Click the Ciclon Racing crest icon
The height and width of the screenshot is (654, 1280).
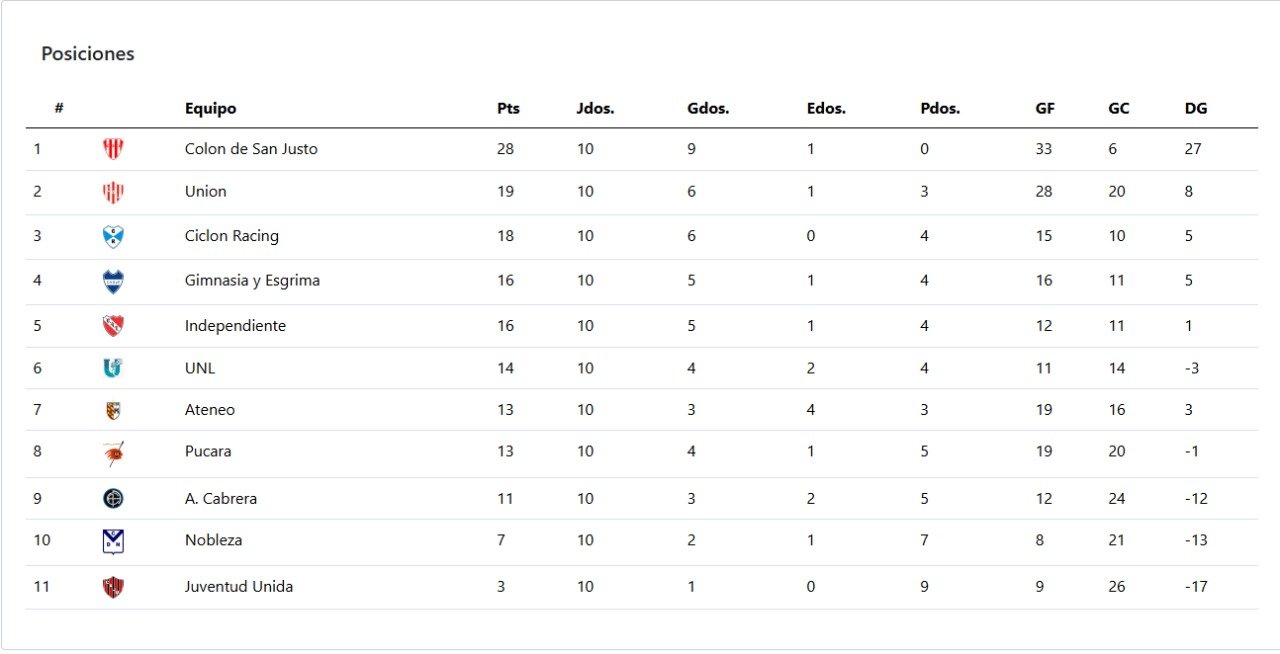113,237
